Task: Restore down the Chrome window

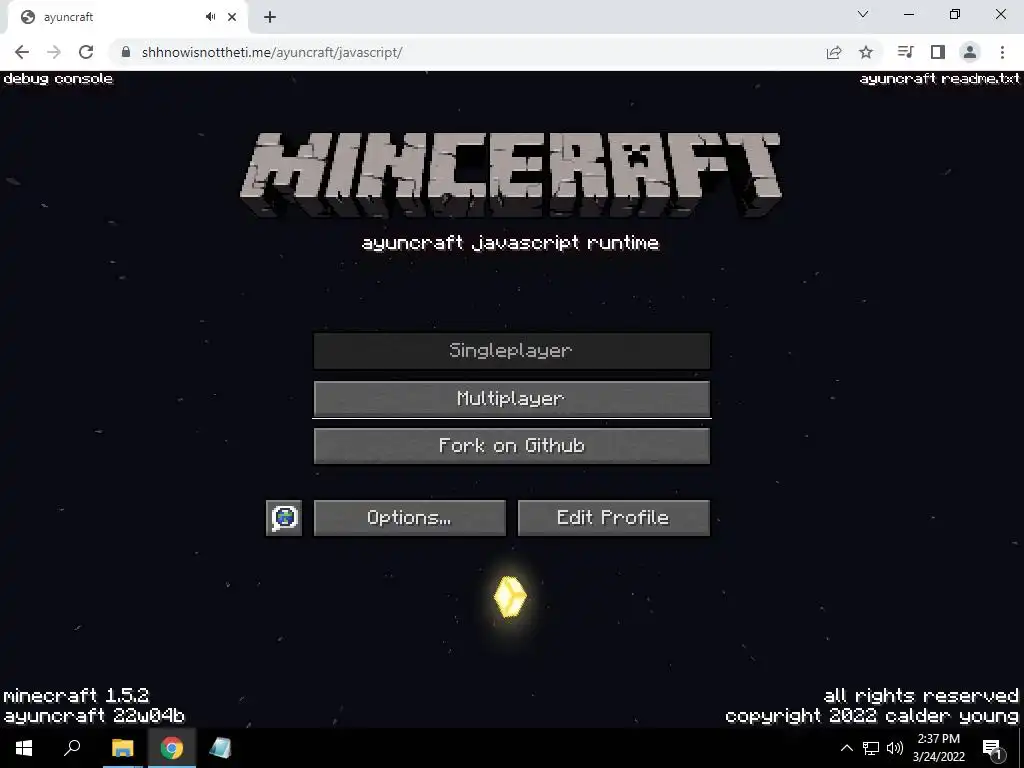Action: click(955, 14)
